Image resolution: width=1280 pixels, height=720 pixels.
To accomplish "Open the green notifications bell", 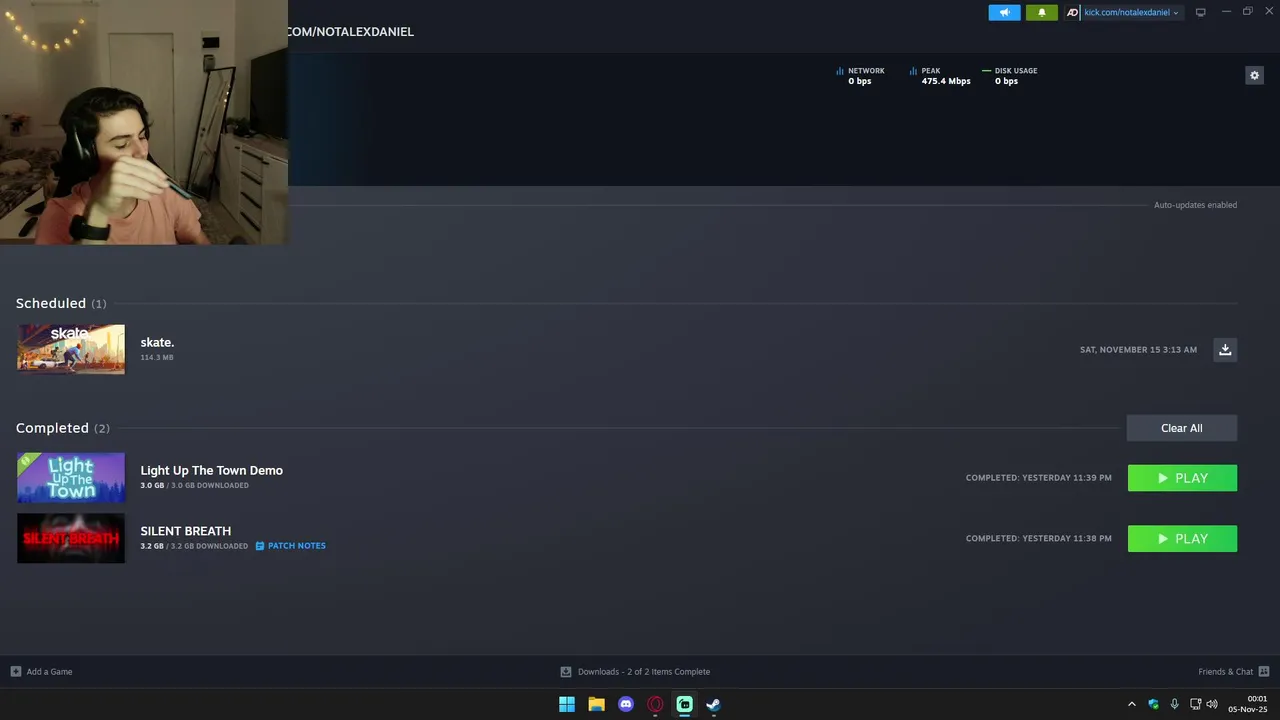I will (x=1041, y=12).
